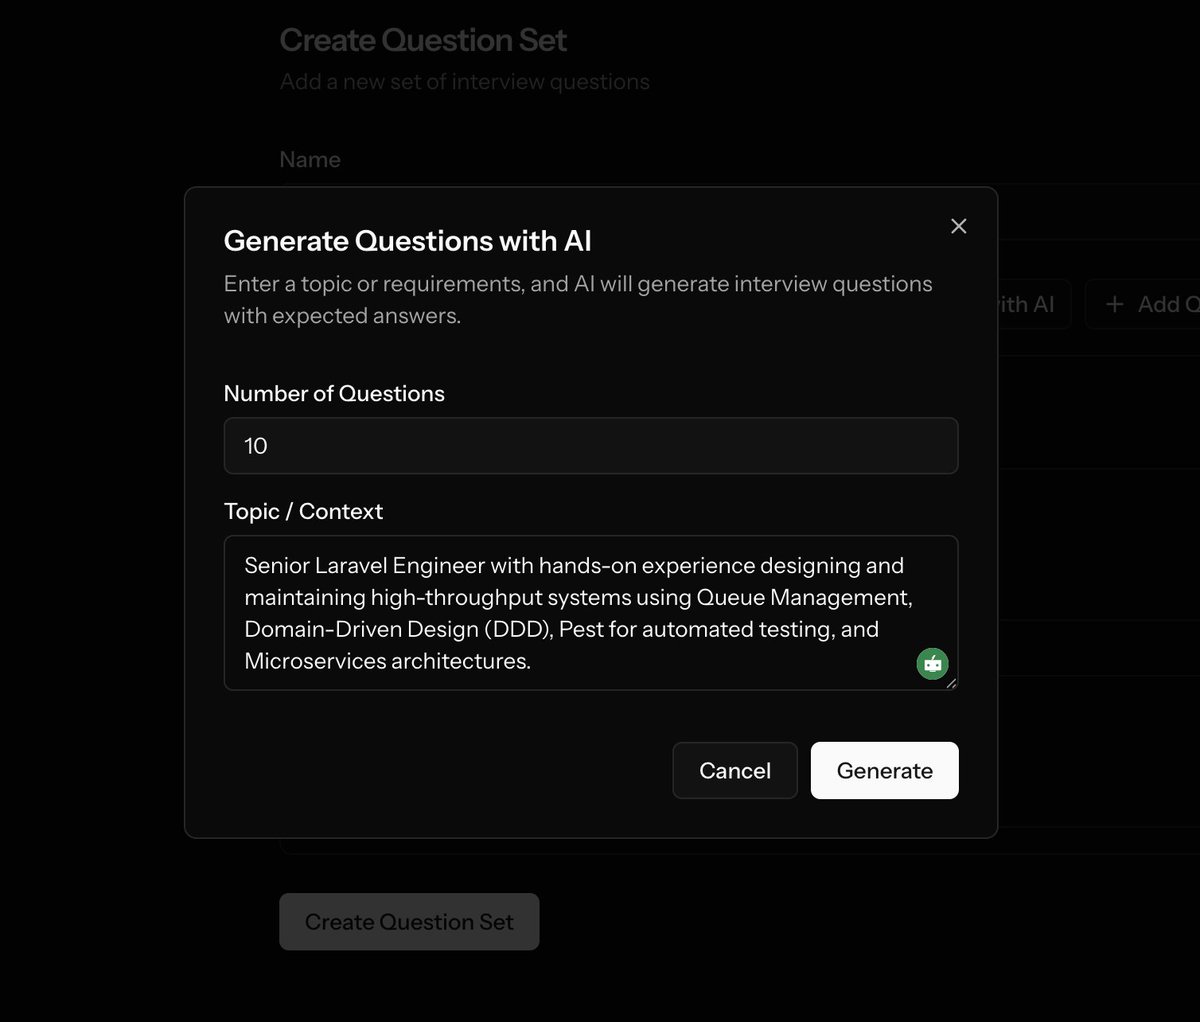The image size is (1200, 1022).
Task: Click the textarea resize handle corner
Action: pyautogui.click(x=951, y=684)
